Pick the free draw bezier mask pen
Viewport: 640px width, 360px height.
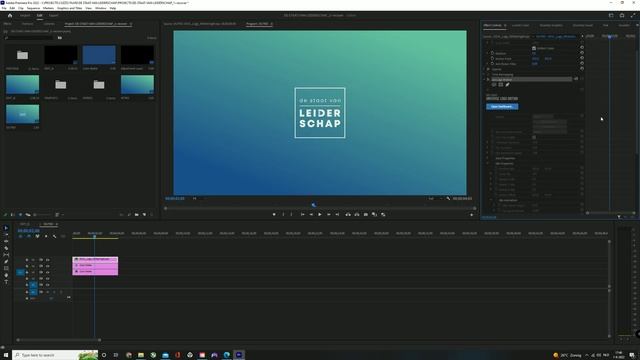click(x=507, y=84)
